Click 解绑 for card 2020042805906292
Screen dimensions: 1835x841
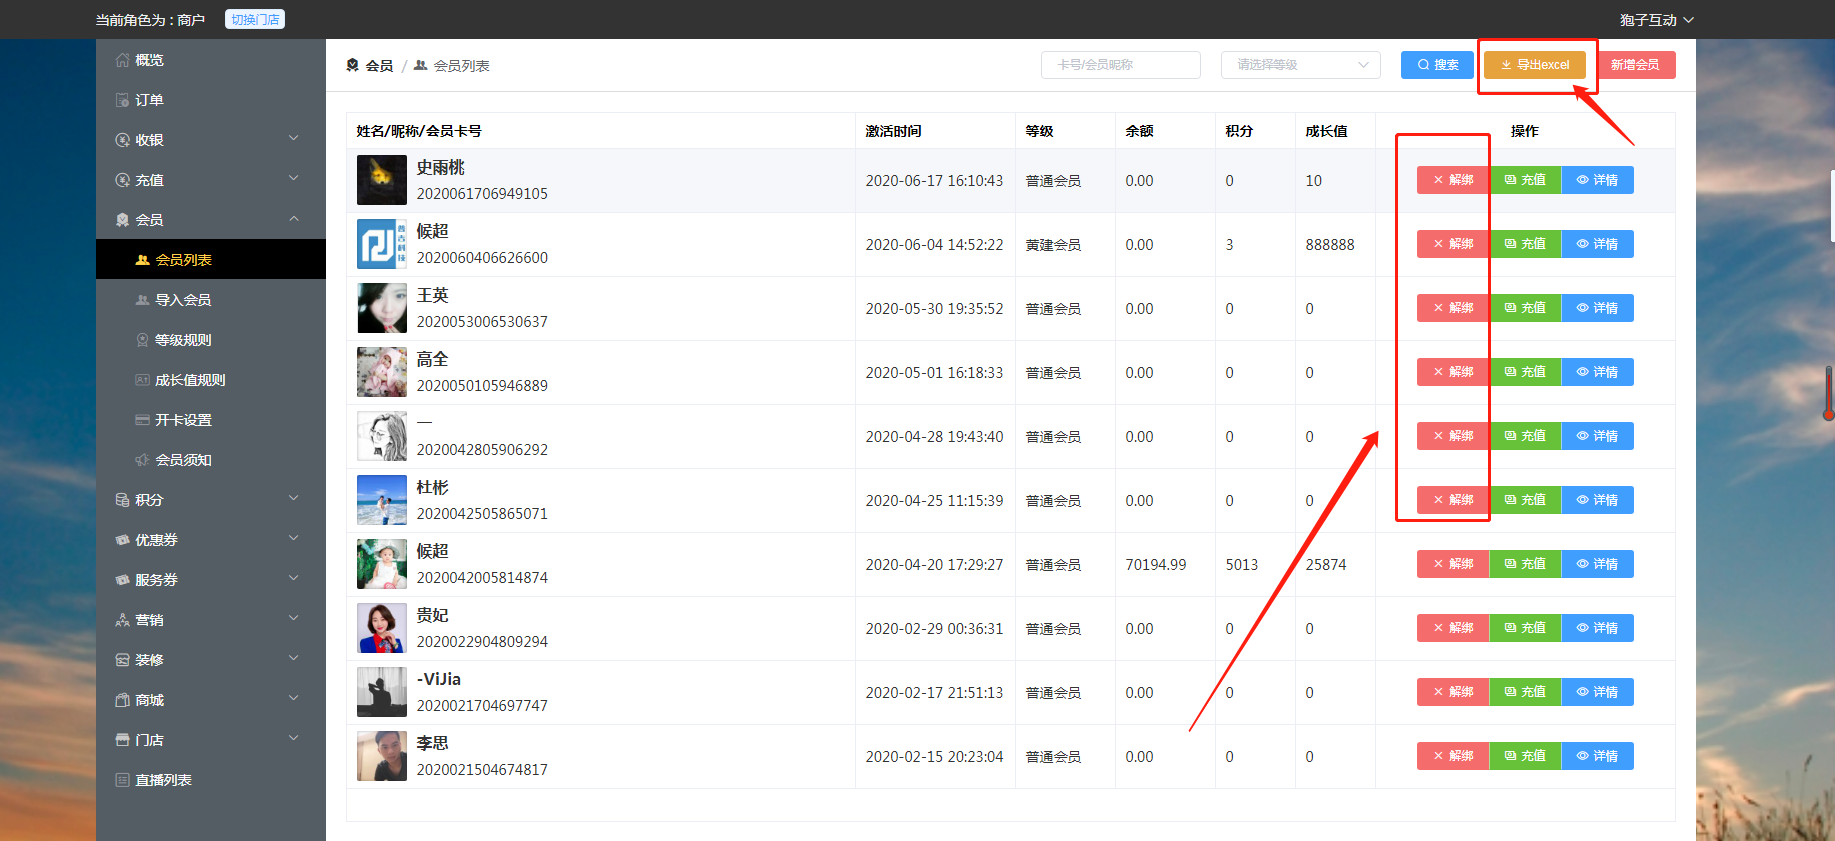pyautogui.click(x=1453, y=436)
